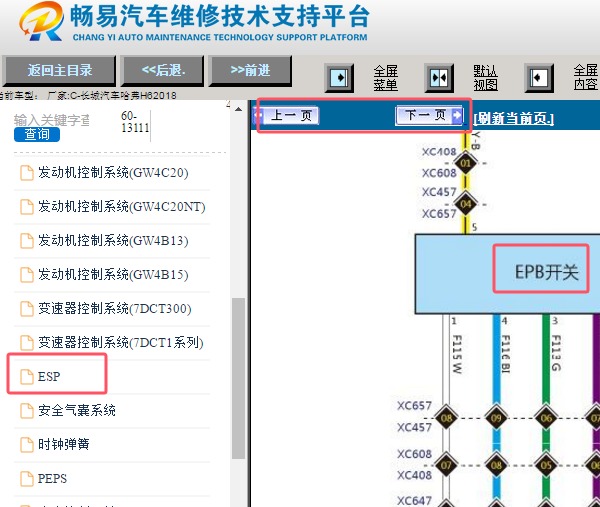Screen dimensions: 600x507
Task: Click the 刷新当前页 link
Action: (514, 119)
